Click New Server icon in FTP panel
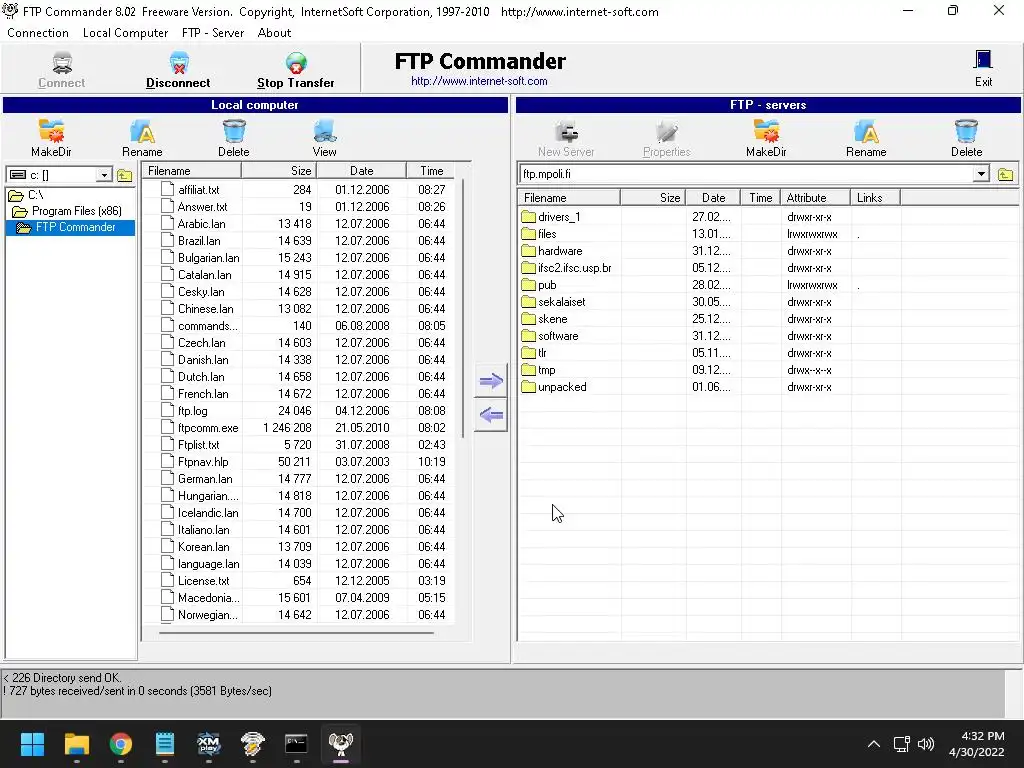This screenshot has width=1024, height=768. tap(566, 138)
